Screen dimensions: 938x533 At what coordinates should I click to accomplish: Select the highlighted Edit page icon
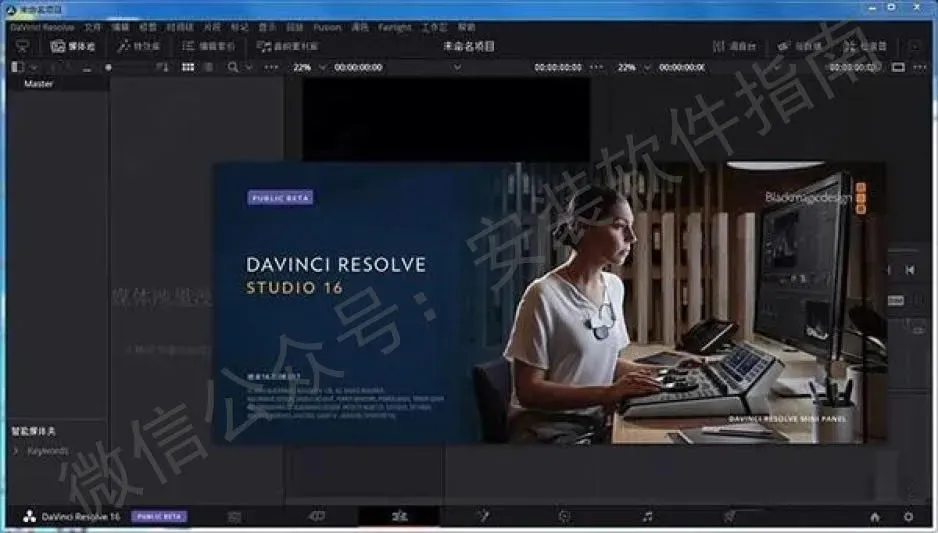pyautogui.click(x=399, y=516)
